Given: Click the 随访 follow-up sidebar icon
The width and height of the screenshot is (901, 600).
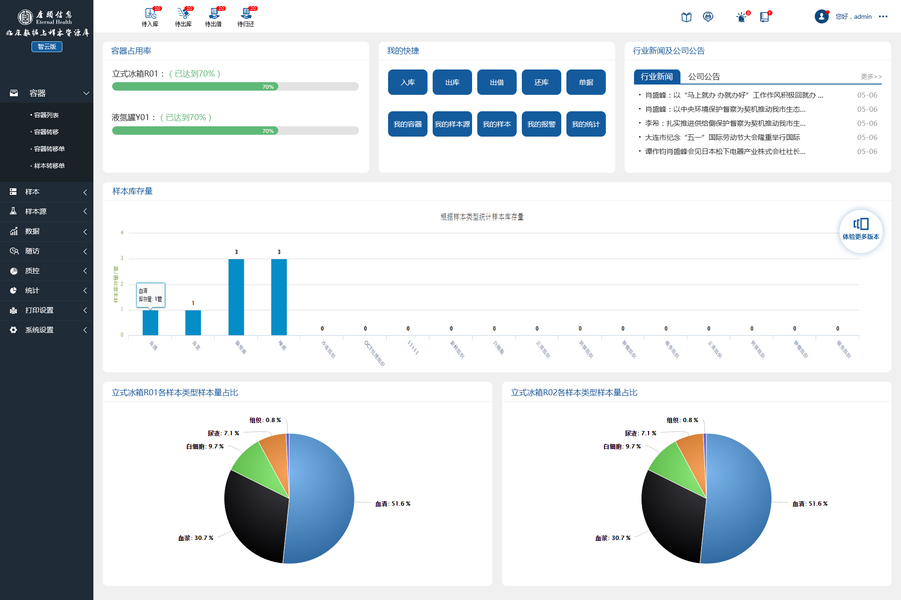Looking at the screenshot, I should tap(14, 251).
